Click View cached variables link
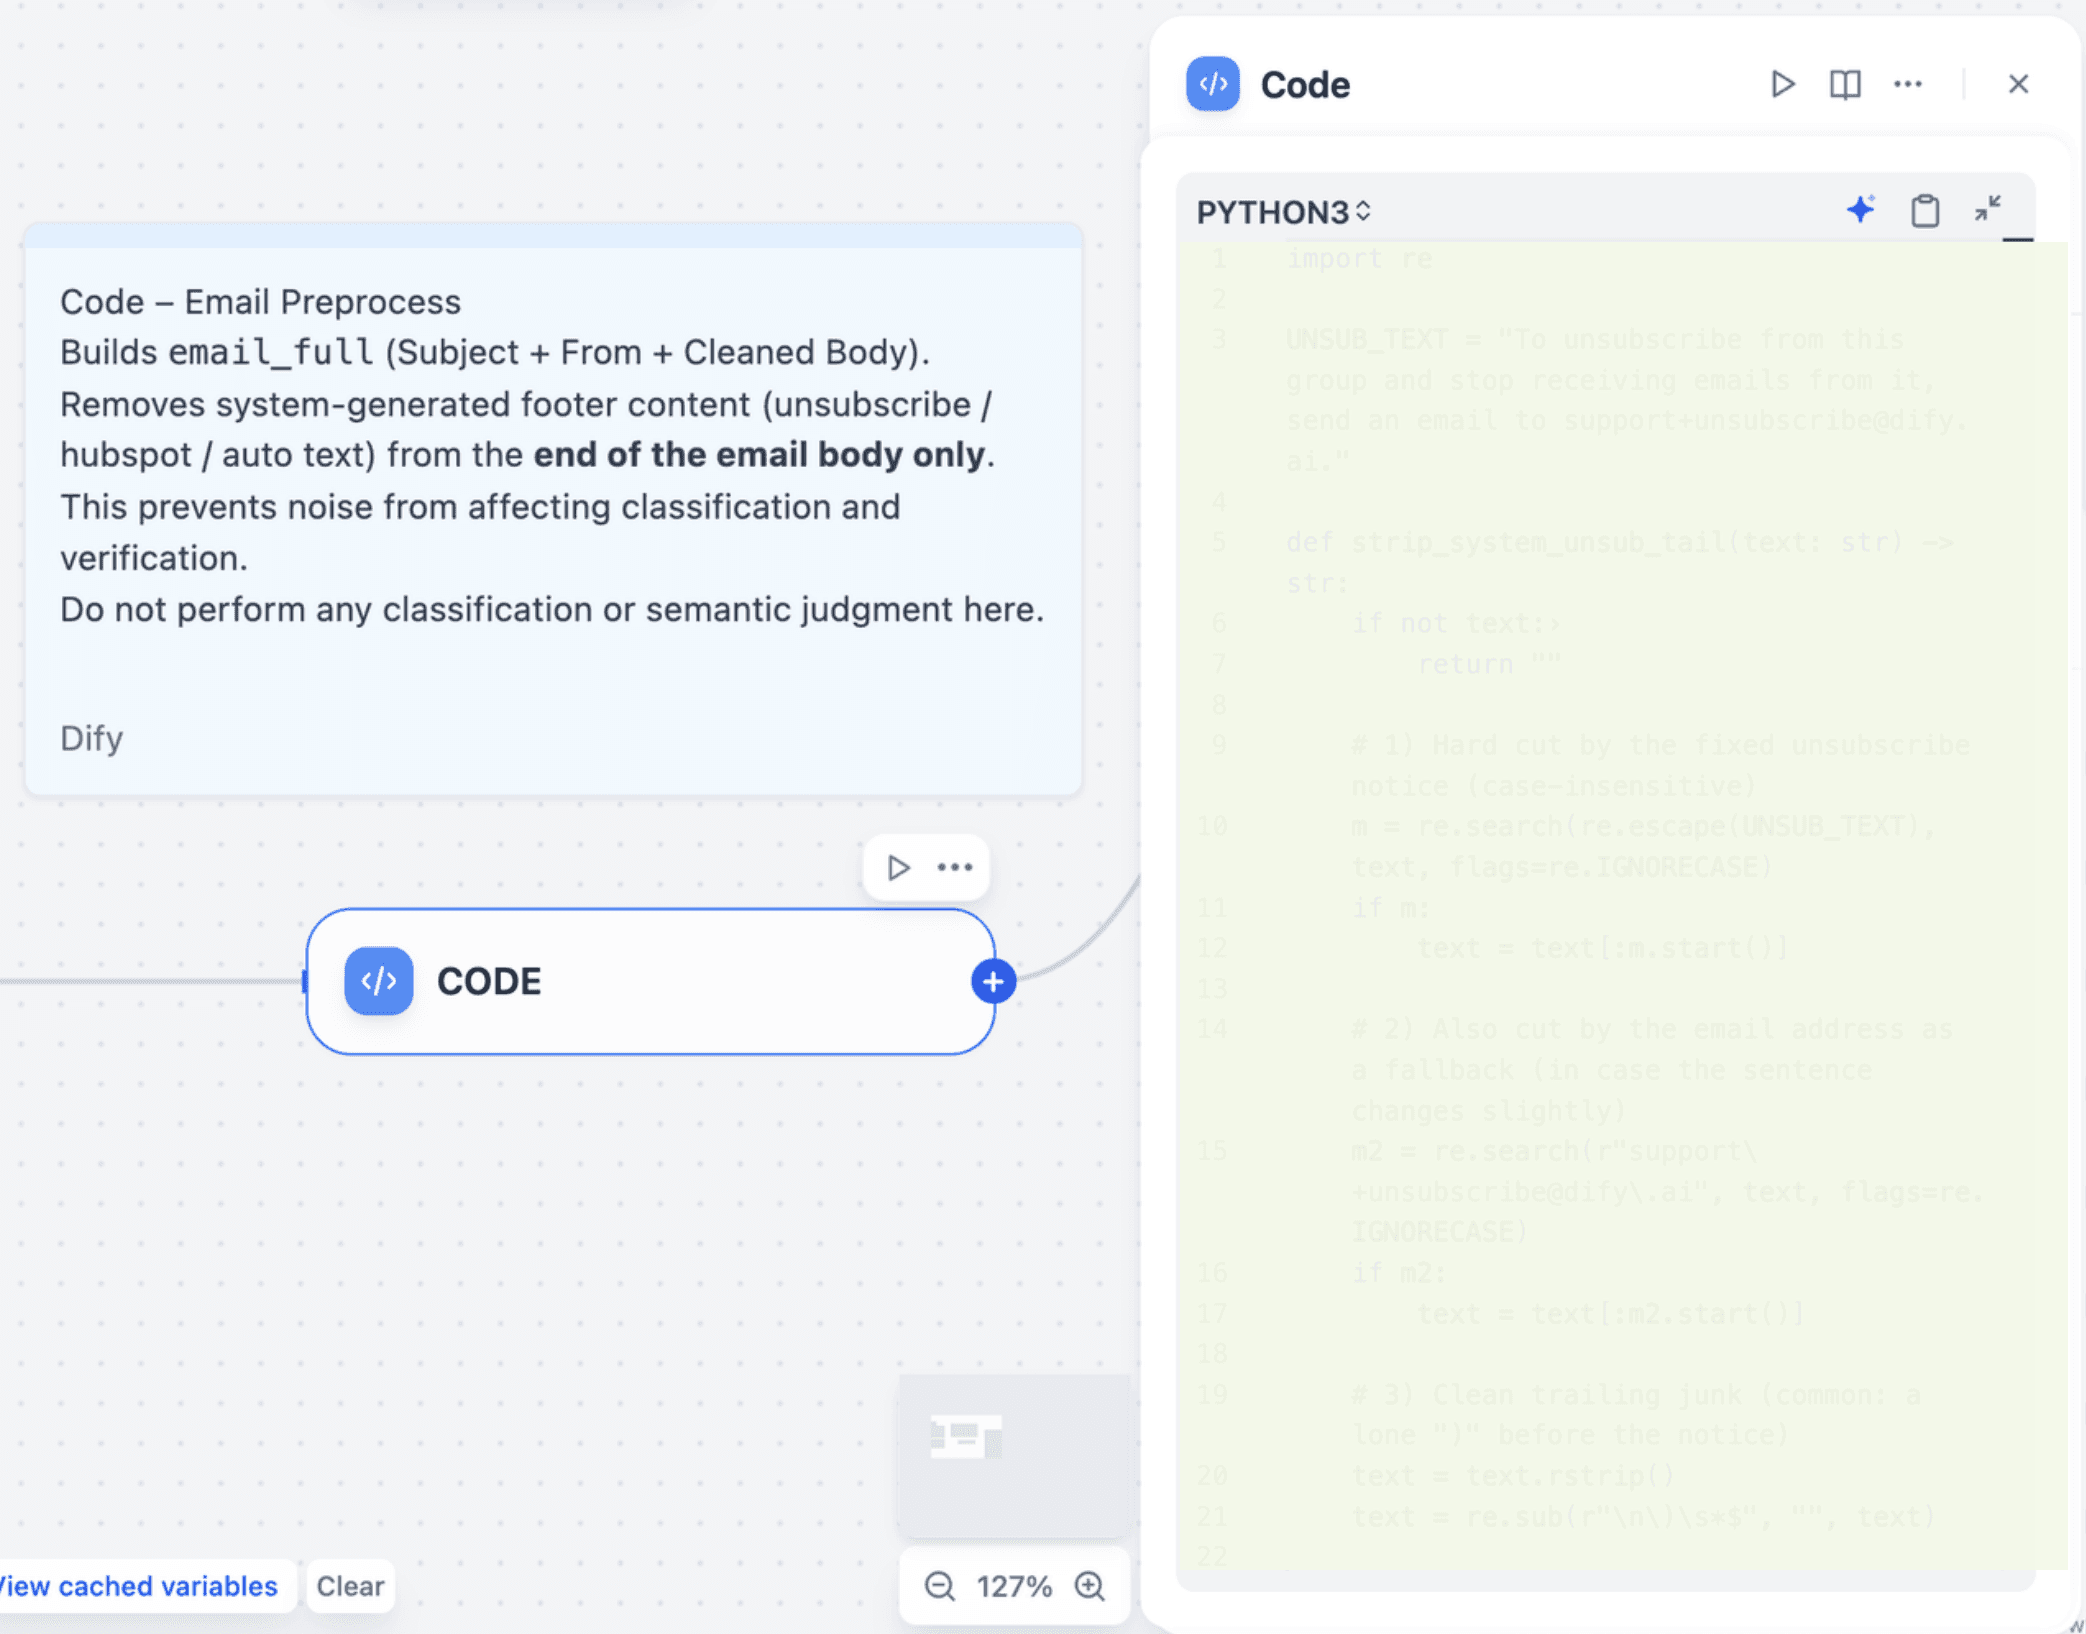 139,1586
